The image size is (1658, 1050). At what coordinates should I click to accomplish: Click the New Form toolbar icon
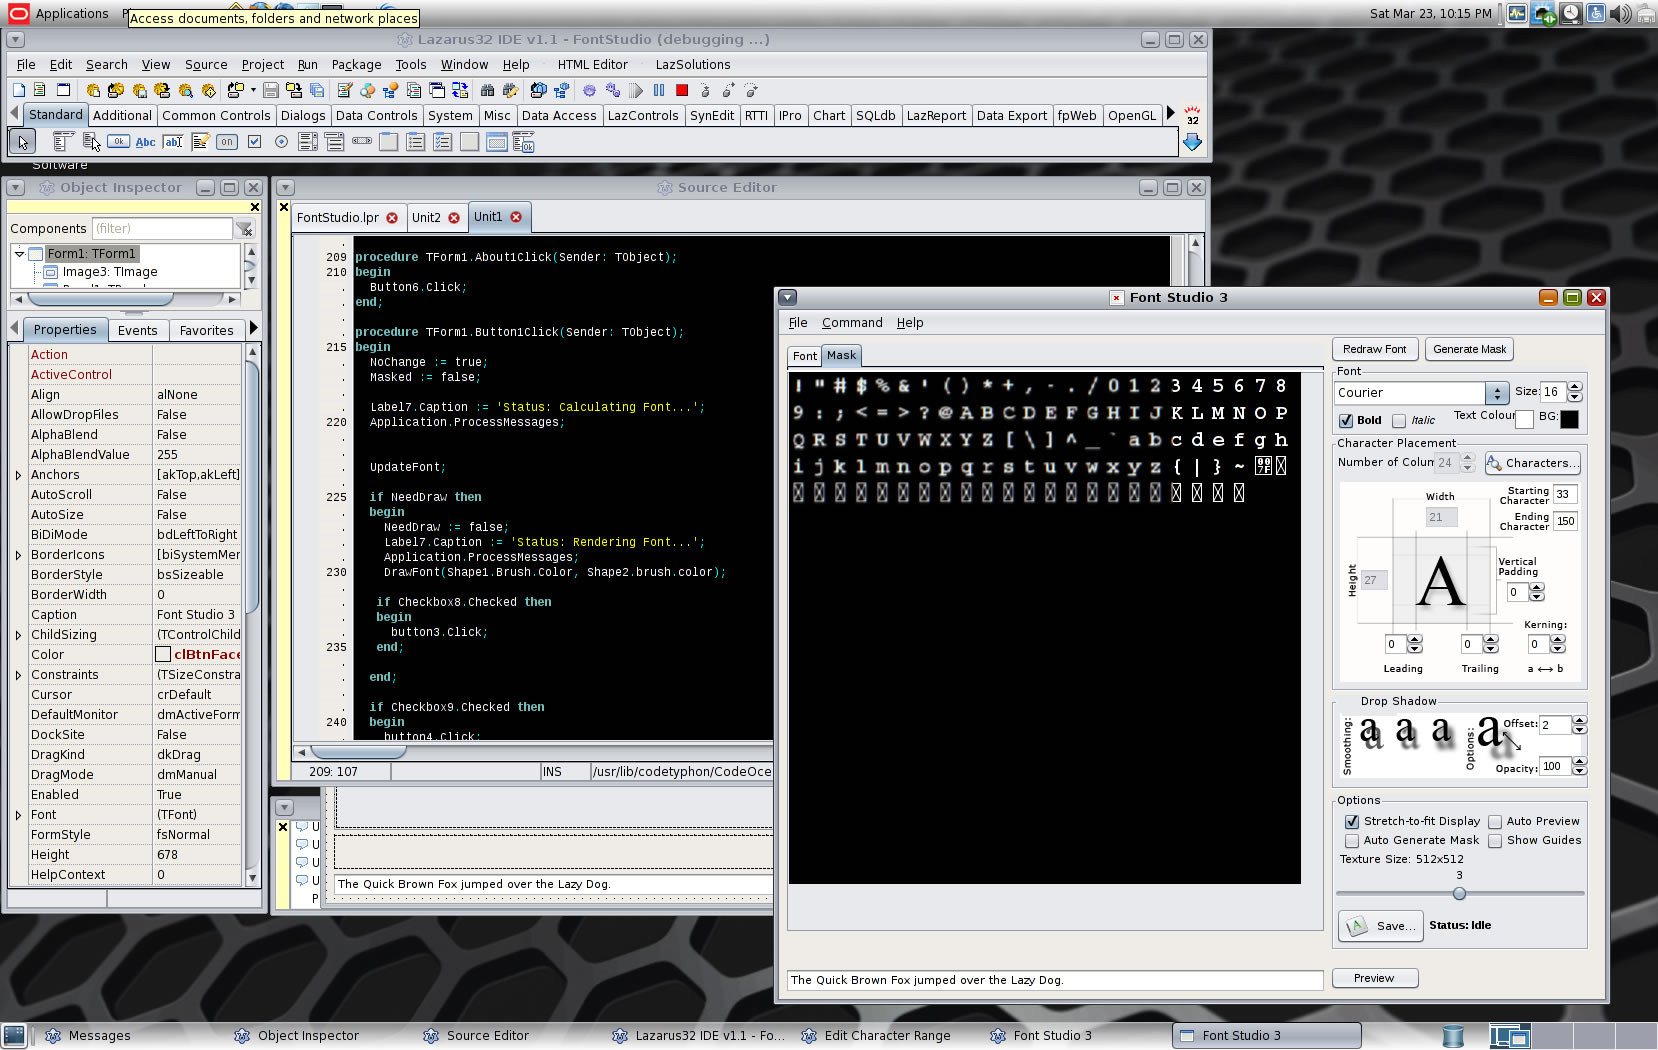pos(63,90)
